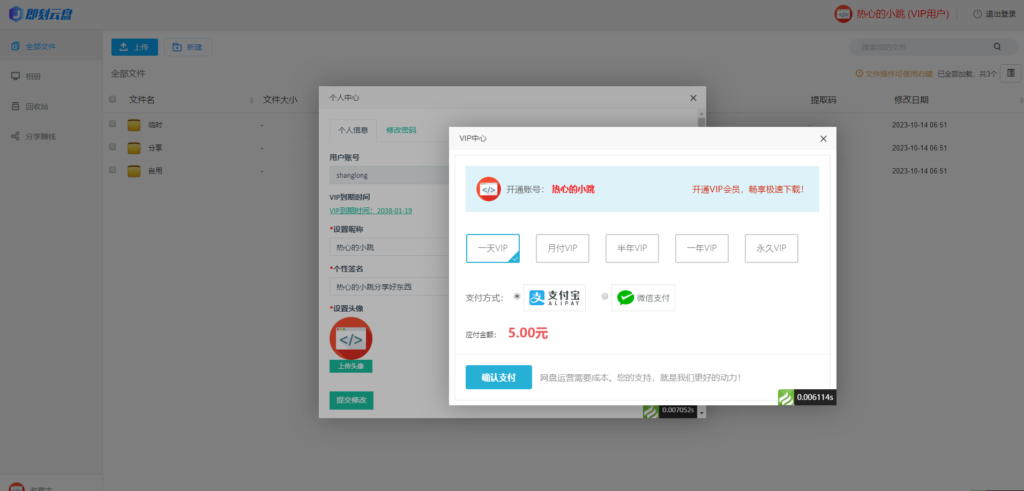Click the avatar icon in VIP中心 banner
Image resolution: width=1024 pixels, height=491 pixels.
488,189
